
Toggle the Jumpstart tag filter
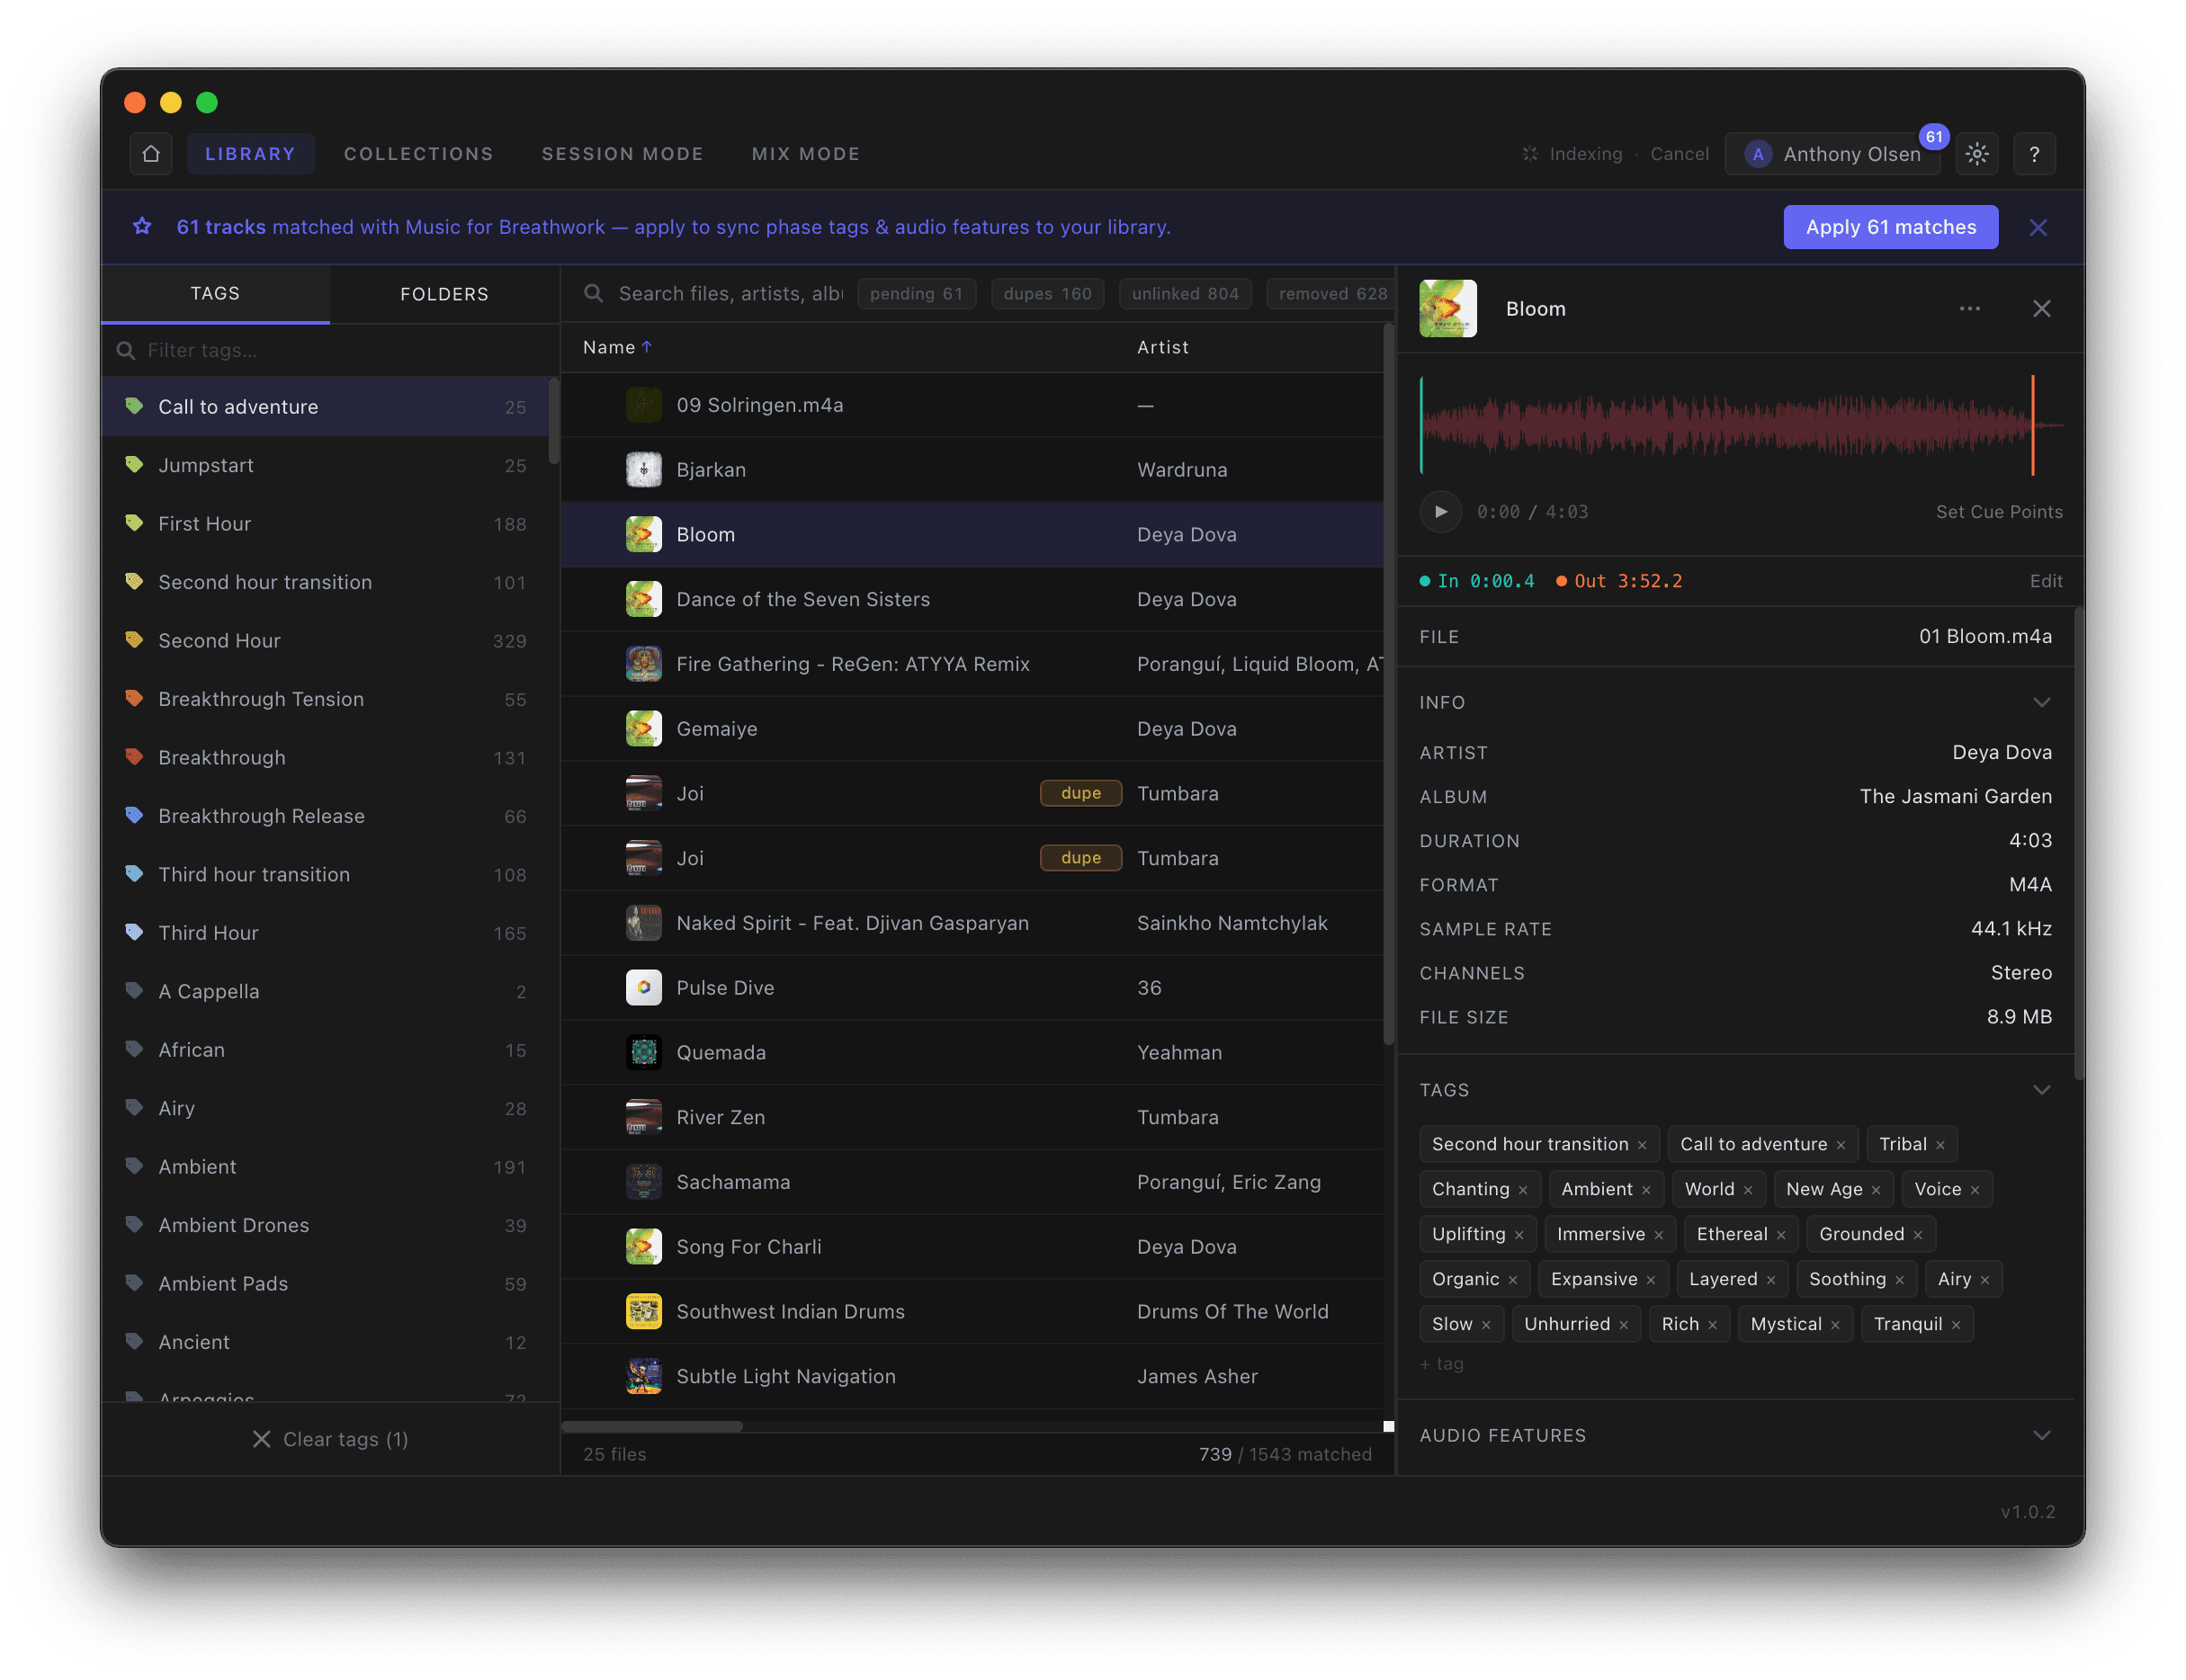pyautogui.click(x=325, y=465)
